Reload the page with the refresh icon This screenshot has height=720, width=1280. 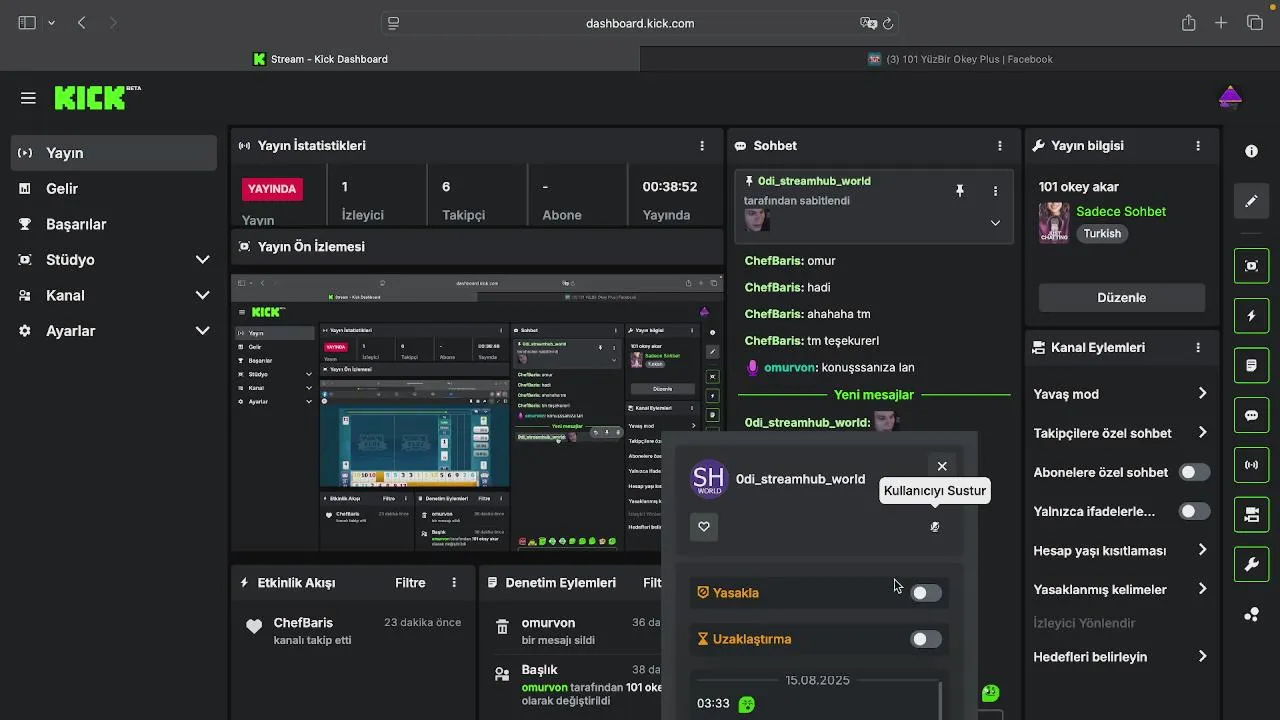(888, 23)
